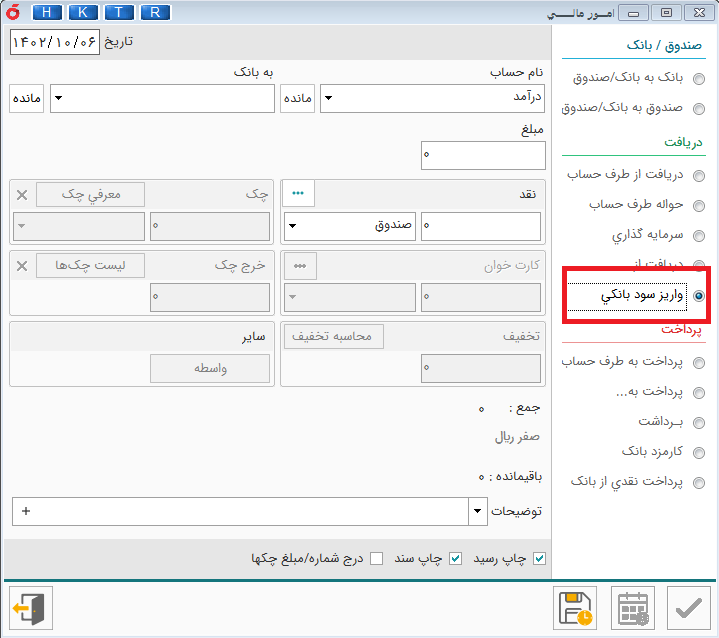Open به بانک dropdown
The width and height of the screenshot is (719, 638).
click(162, 98)
